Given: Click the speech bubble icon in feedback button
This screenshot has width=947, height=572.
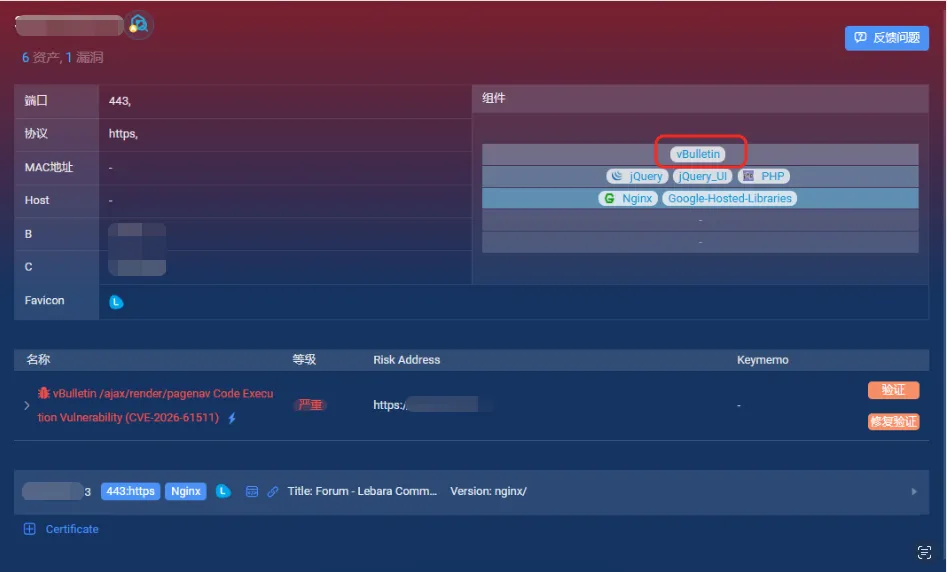Looking at the screenshot, I should pos(860,37).
